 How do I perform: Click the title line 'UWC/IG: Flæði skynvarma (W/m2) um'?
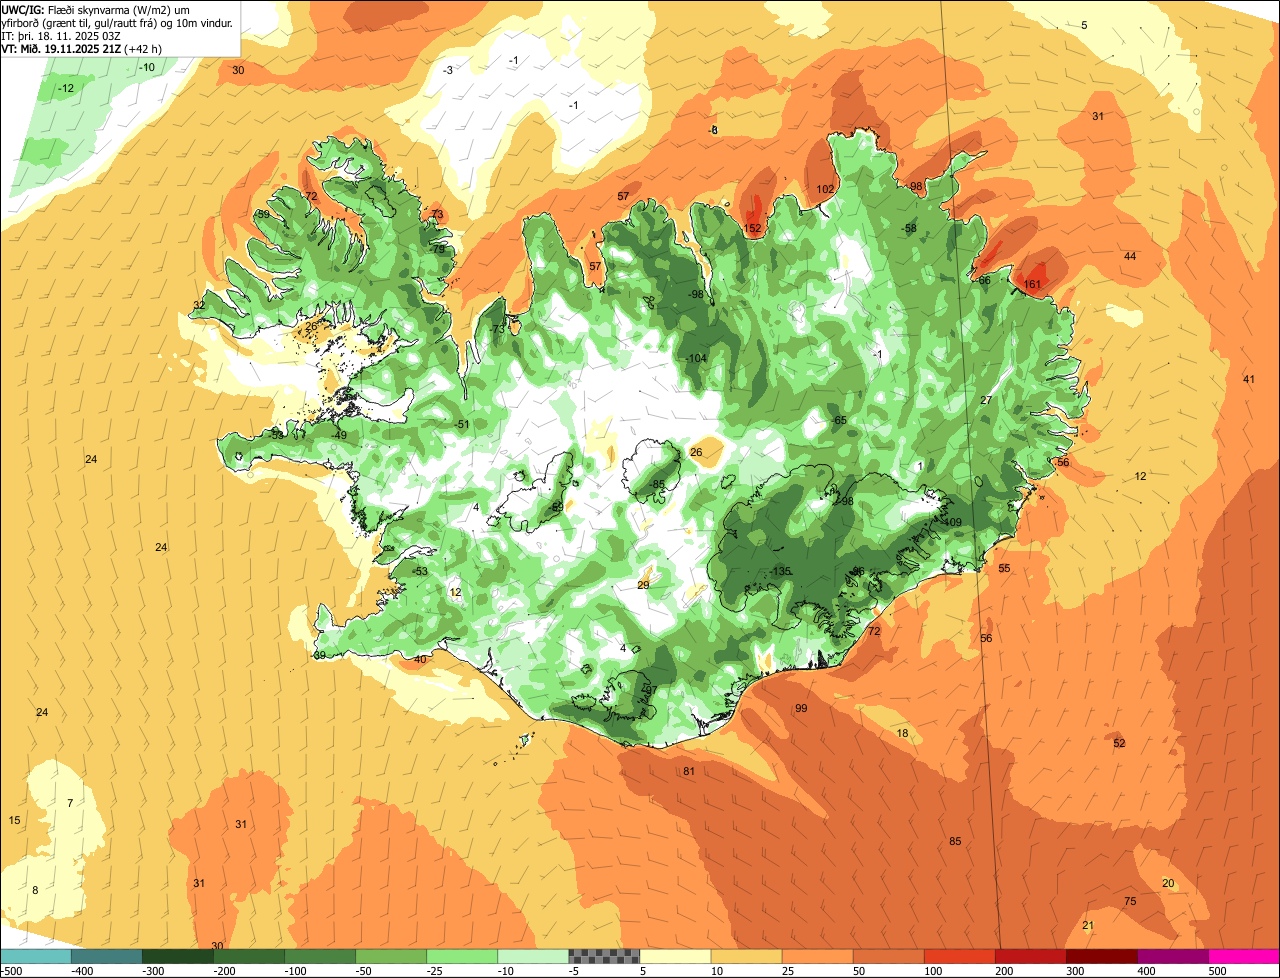(96, 9)
